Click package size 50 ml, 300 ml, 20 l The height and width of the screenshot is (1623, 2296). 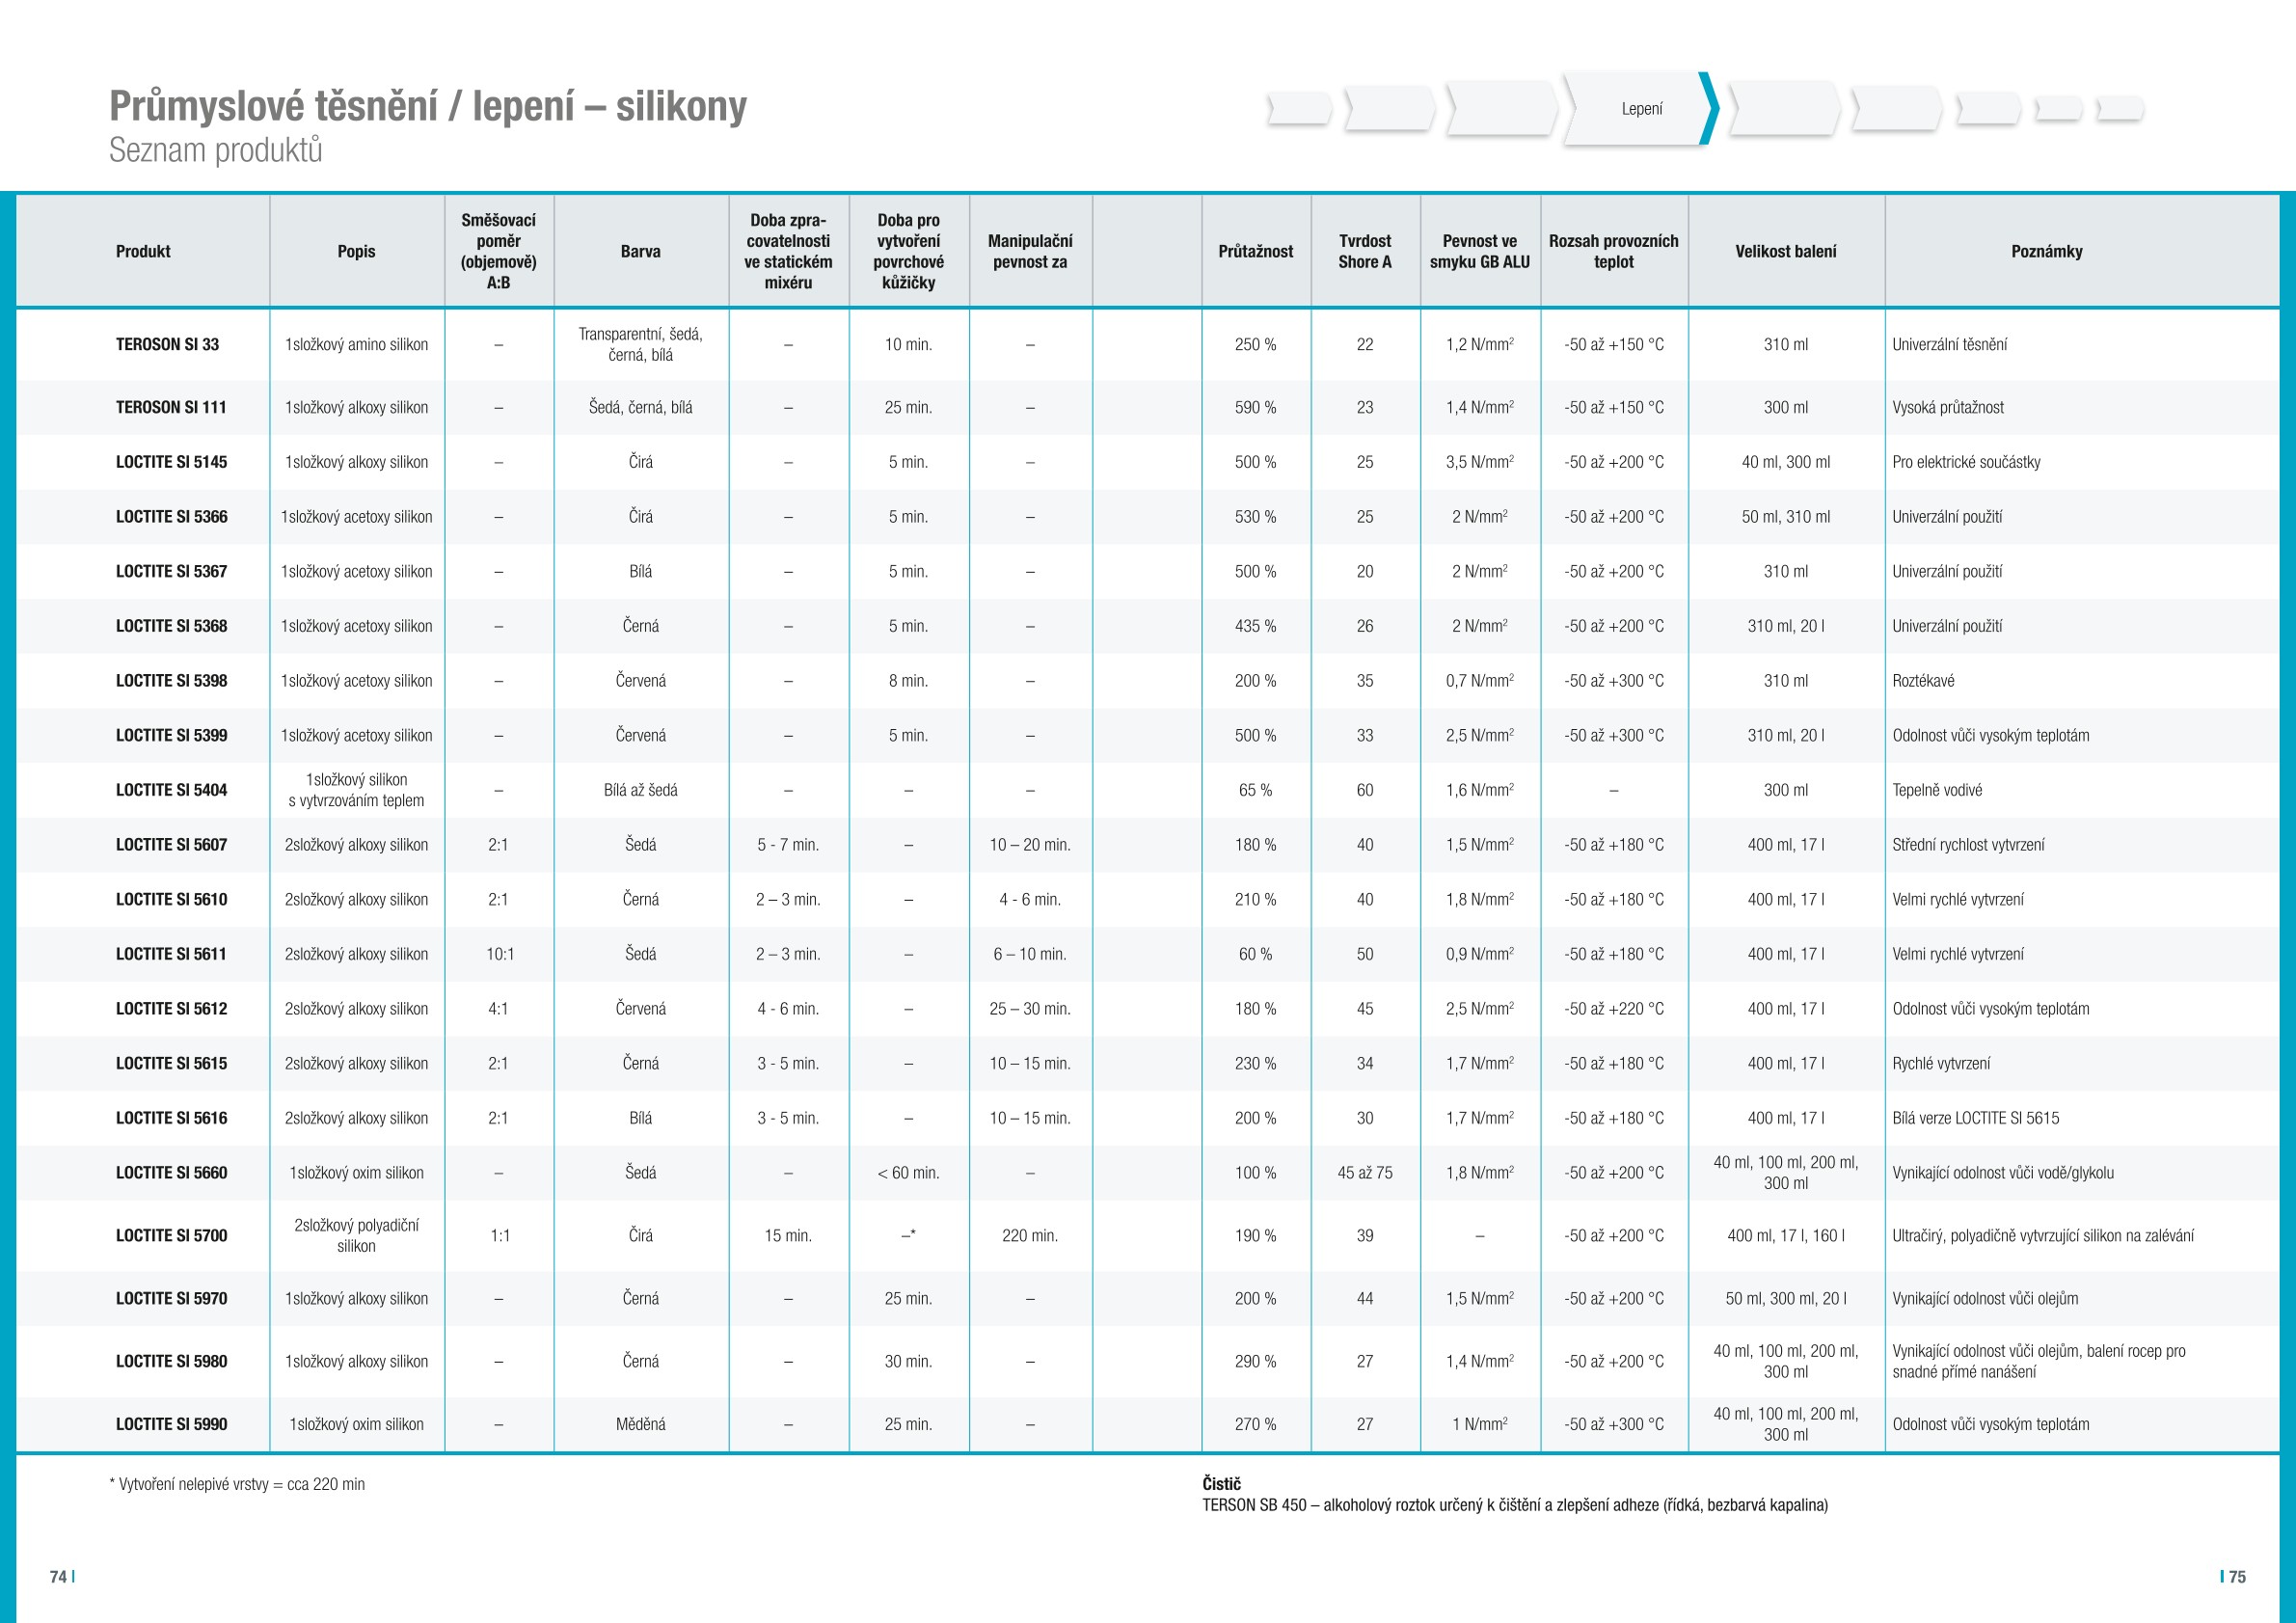point(1786,1299)
